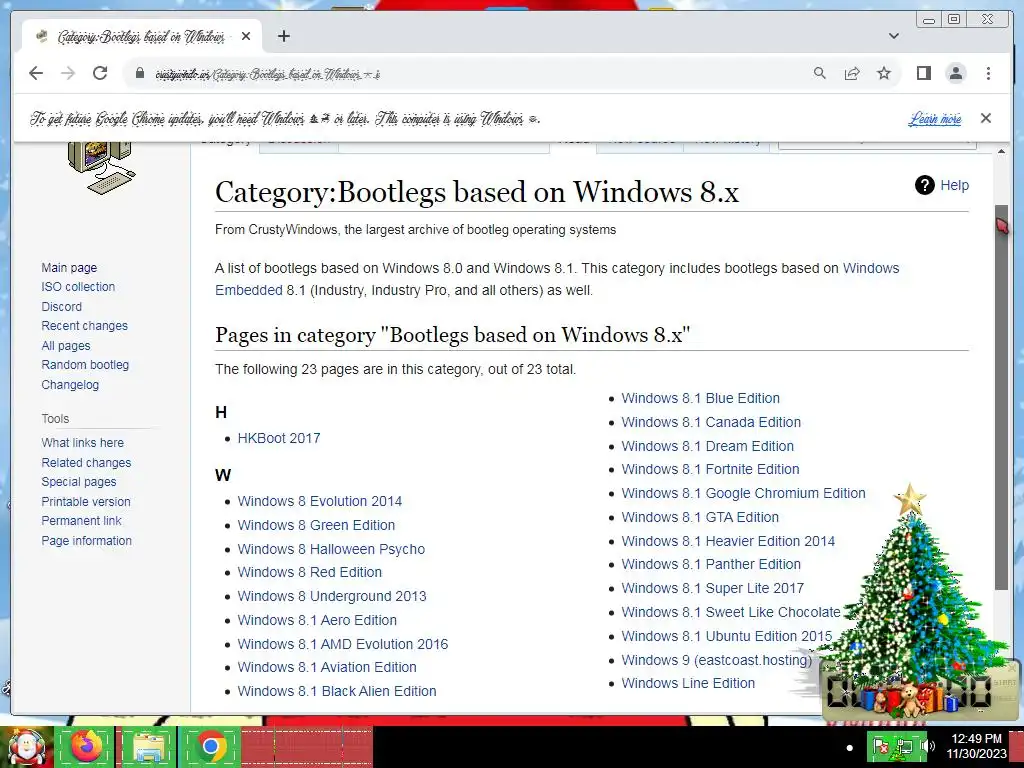Screen dimensions: 1024x768
Task: Open Windows 8.1 Fortnite Edition
Action: (x=711, y=469)
